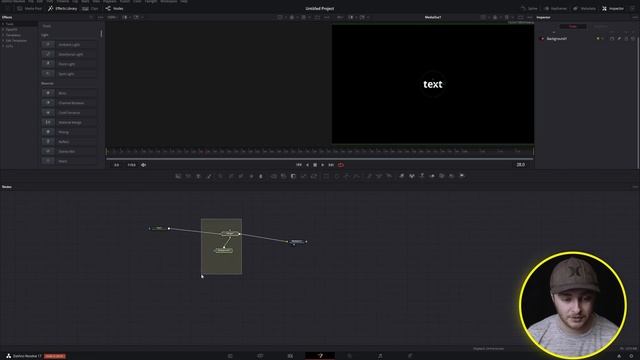Viewport: 640px width, 360px height.
Task: Add a Transform node from the toolbar
Action: [x=314, y=176]
